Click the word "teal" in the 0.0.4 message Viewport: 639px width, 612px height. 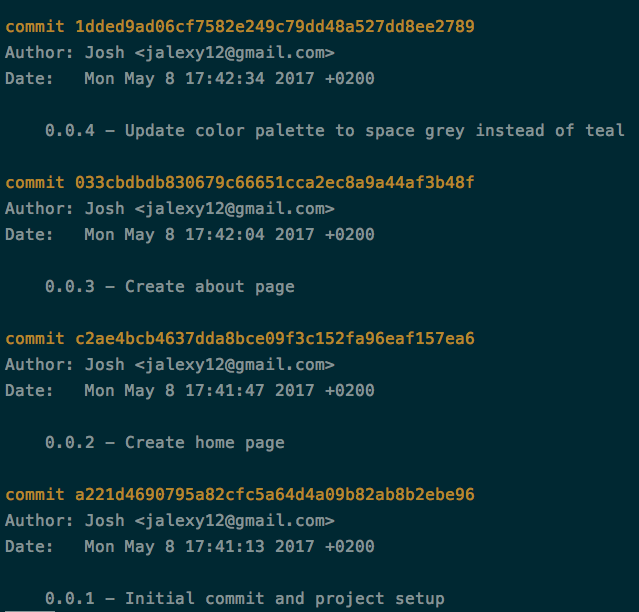(605, 130)
